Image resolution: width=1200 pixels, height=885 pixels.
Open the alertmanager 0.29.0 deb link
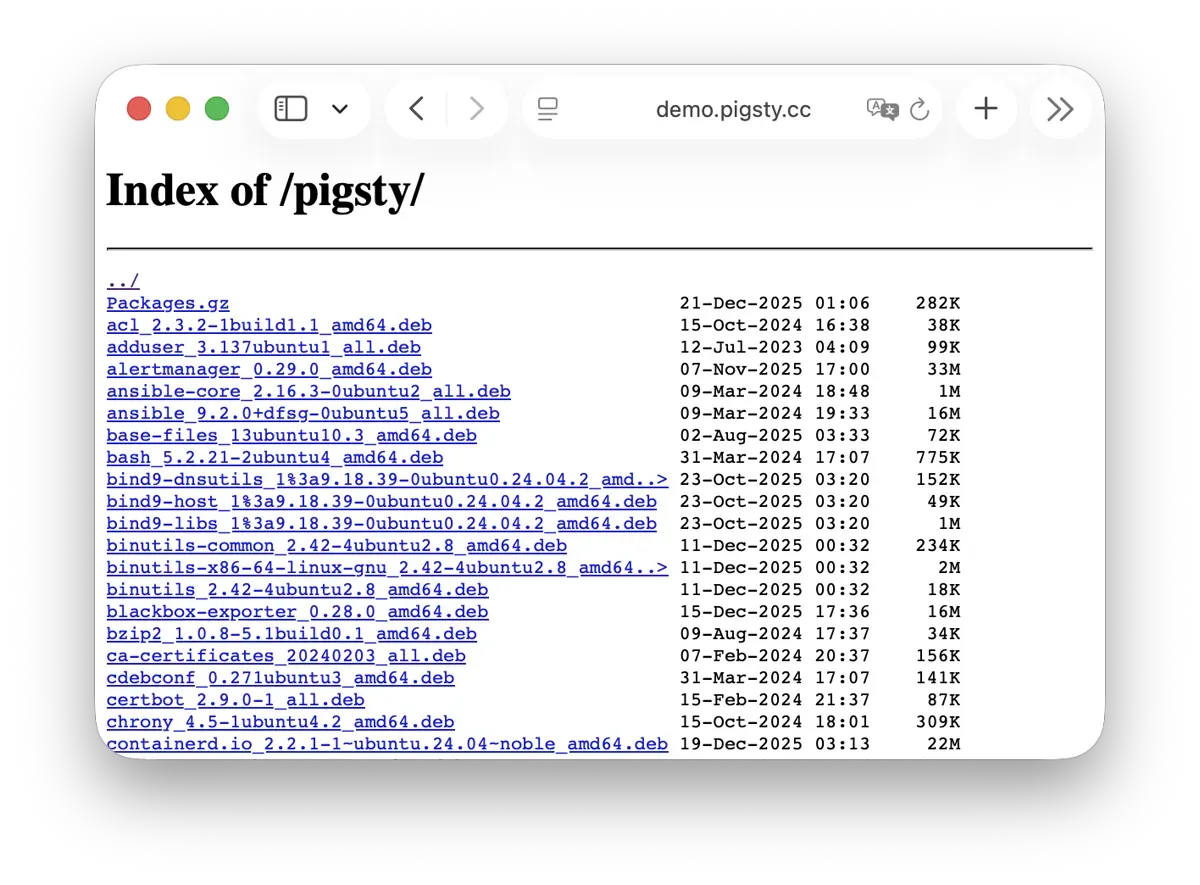(269, 369)
